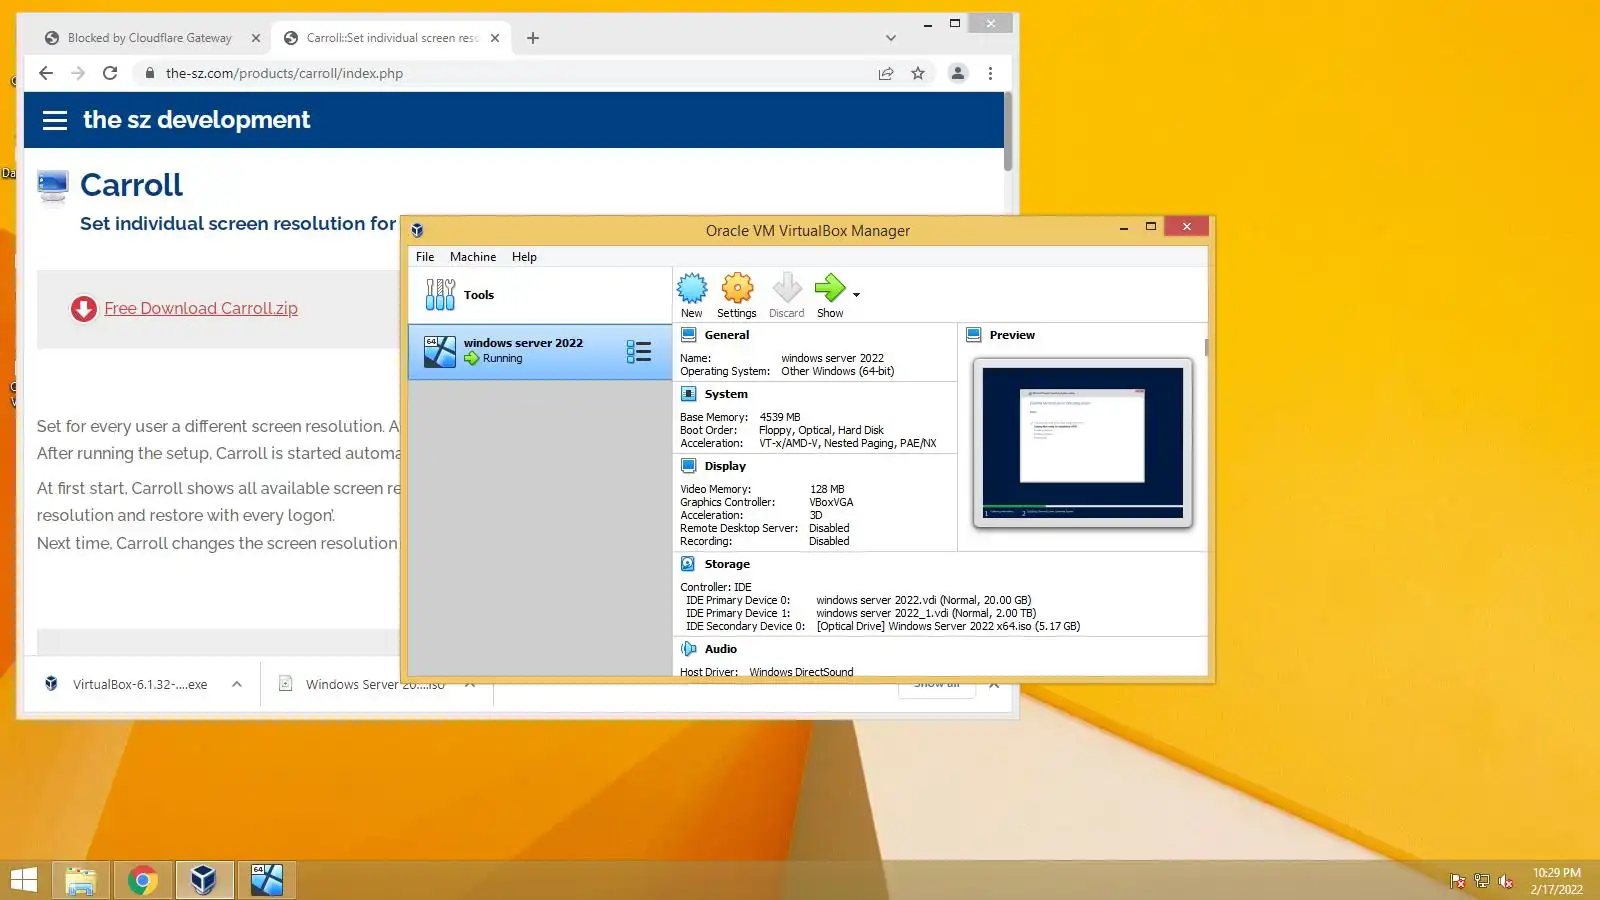Open the hamburger menu on the sz development site
The width and height of the screenshot is (1600, 900).
pos(55,120)
